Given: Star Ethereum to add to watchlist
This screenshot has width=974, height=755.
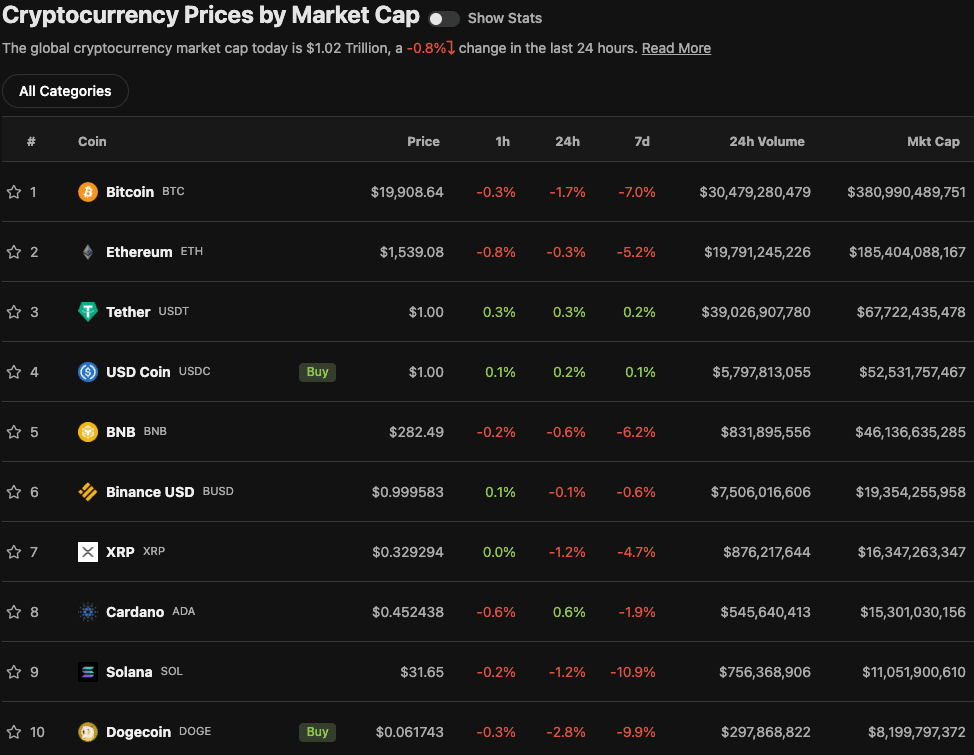Looking at the screenshot, I should point(14,252).
